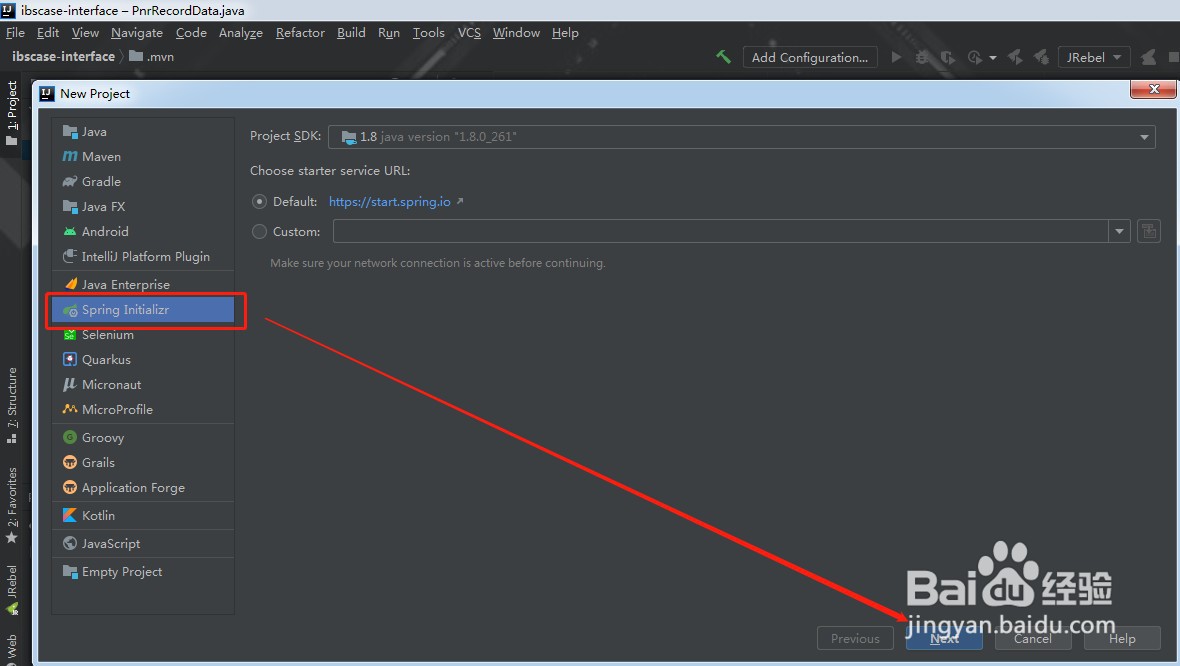
Task: Click the Profiler run icon in toolbar
Action: coord(975,57)
